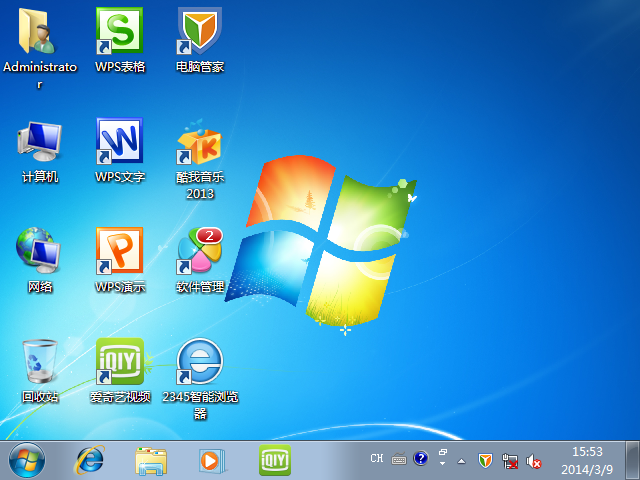Select the WPS表格 desktop shortcut
640x480 pixels.
[x=120, y=33]
